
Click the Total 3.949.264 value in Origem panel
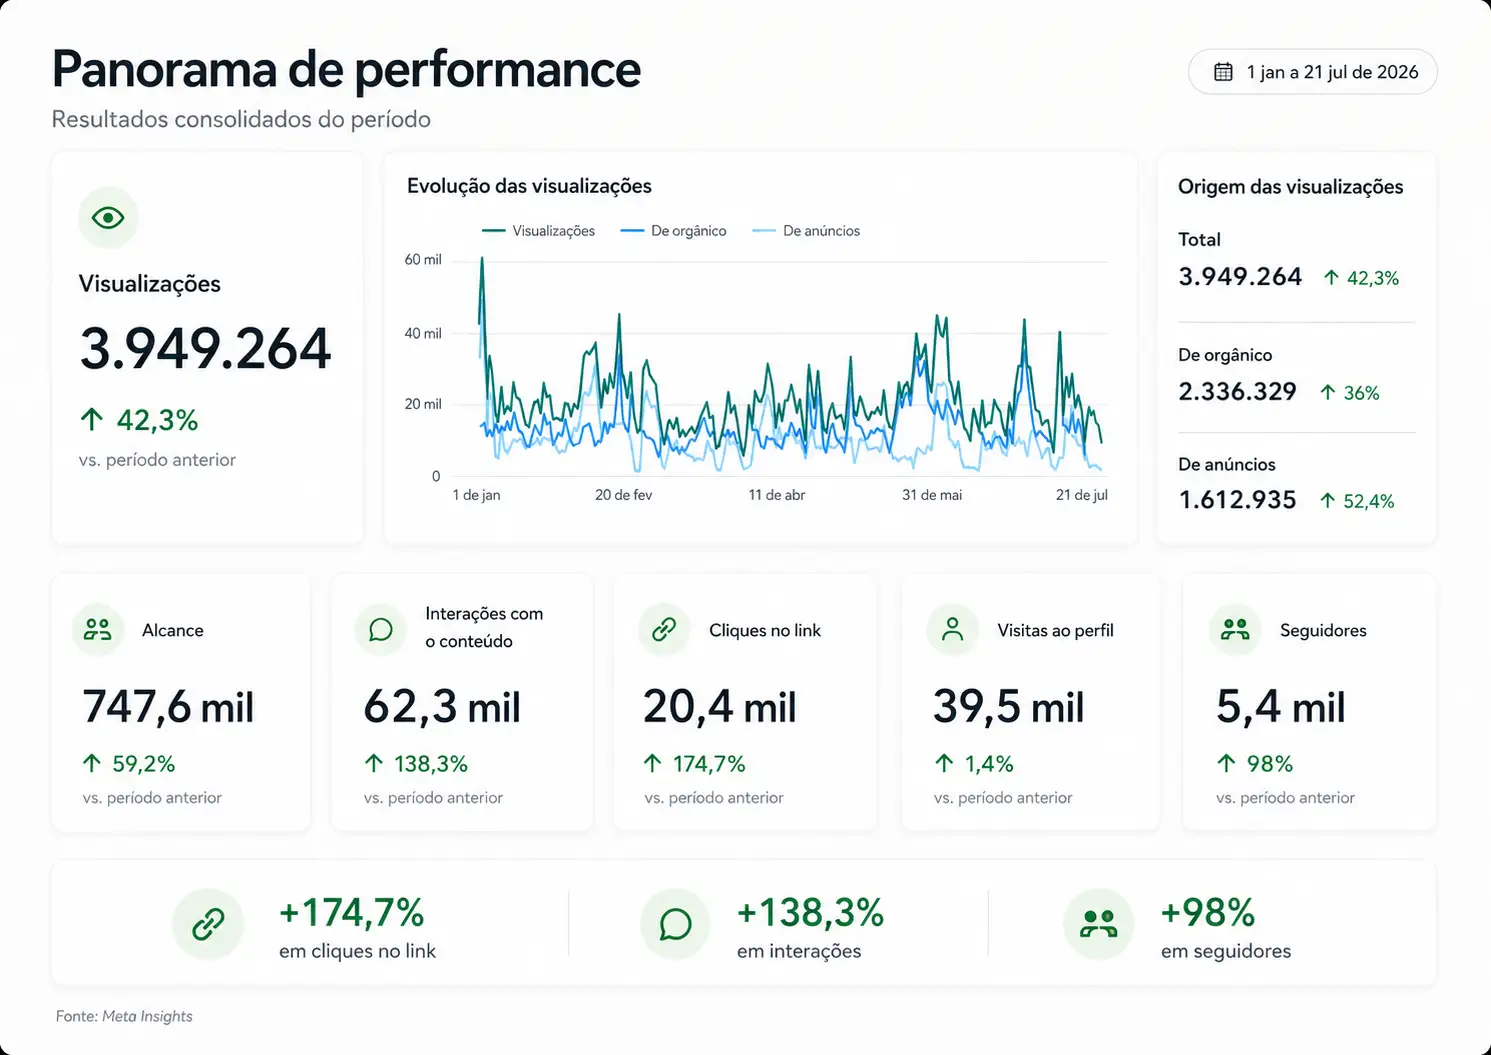point(1240,277)
